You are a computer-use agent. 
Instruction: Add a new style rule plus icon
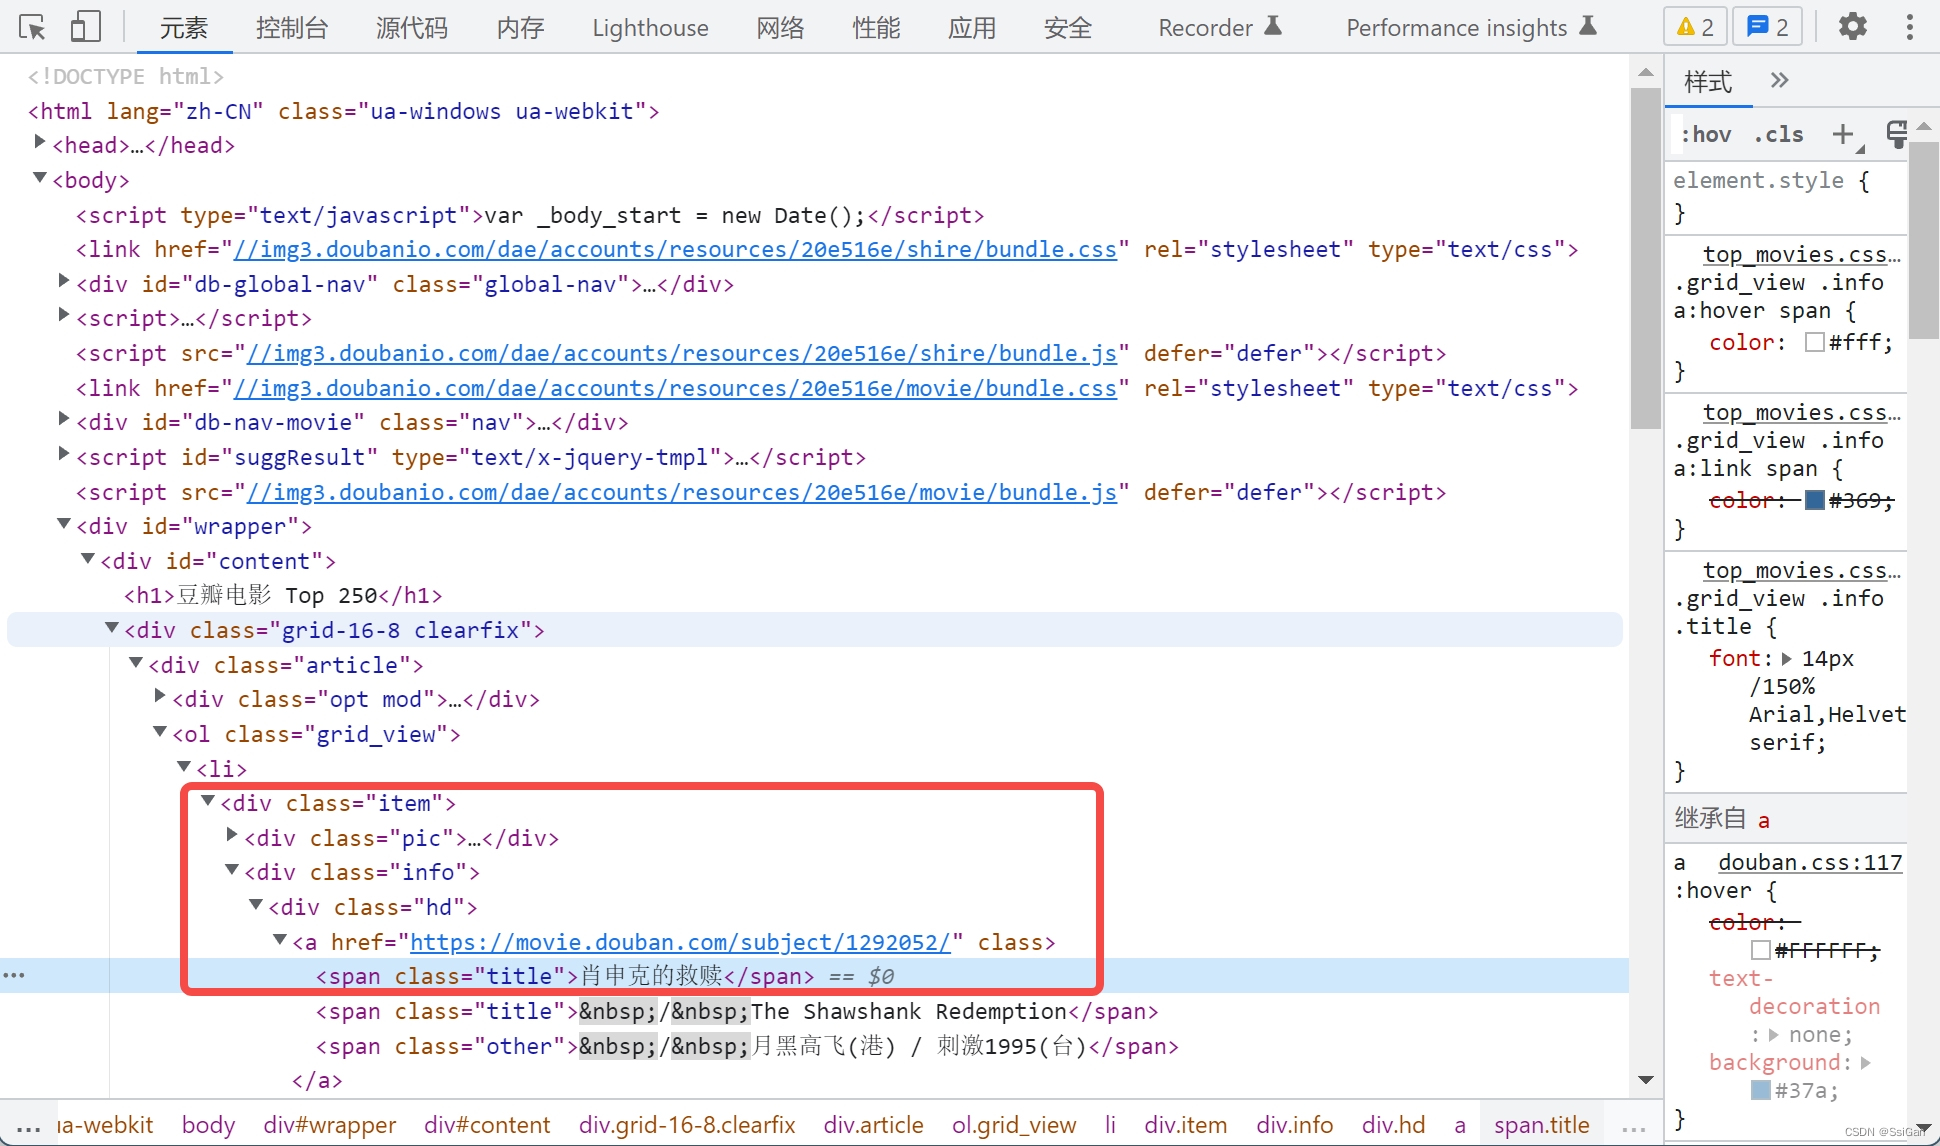(x=1842, y=134)
